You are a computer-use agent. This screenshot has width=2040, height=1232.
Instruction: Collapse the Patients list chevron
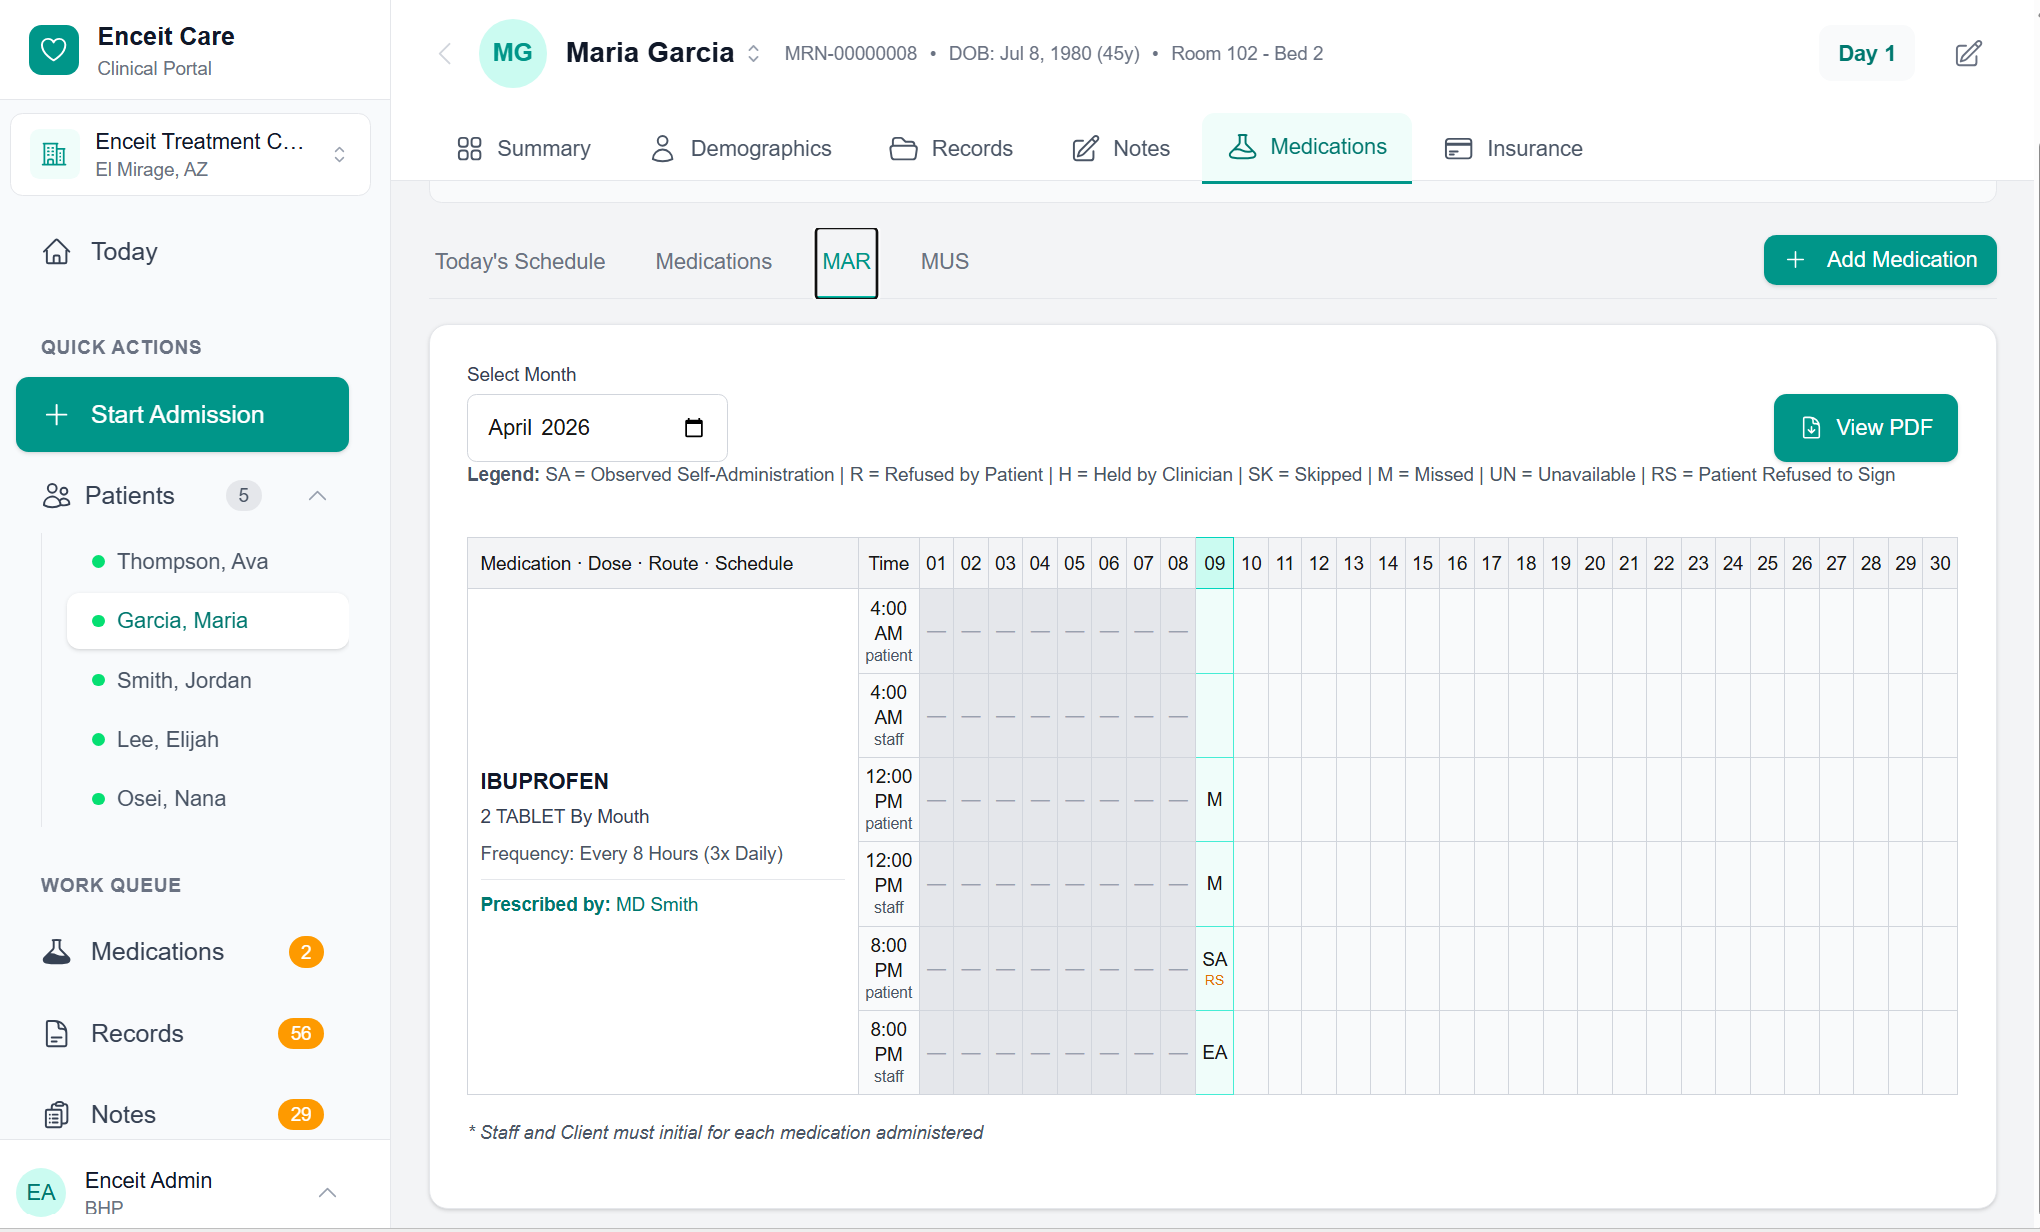[x=318, y=495]
